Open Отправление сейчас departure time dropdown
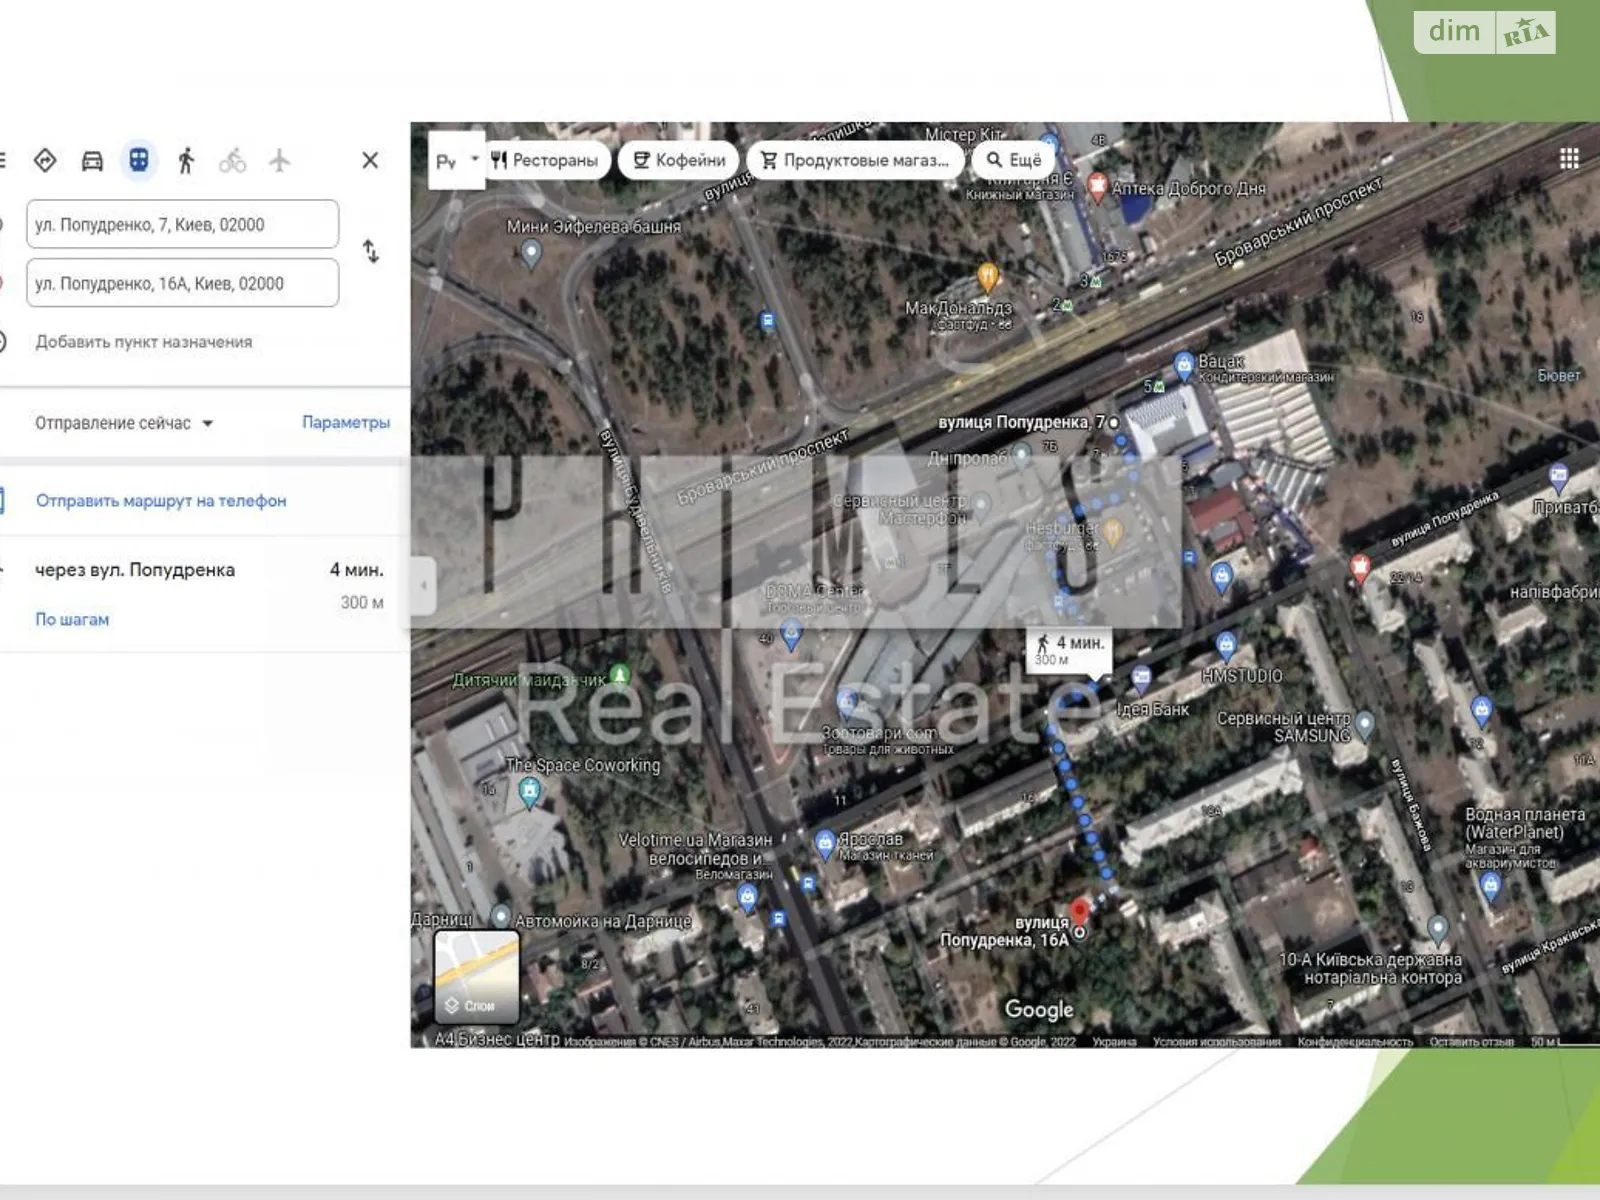Viewport: 1600px width, 1200px height. tap(124, 423)
